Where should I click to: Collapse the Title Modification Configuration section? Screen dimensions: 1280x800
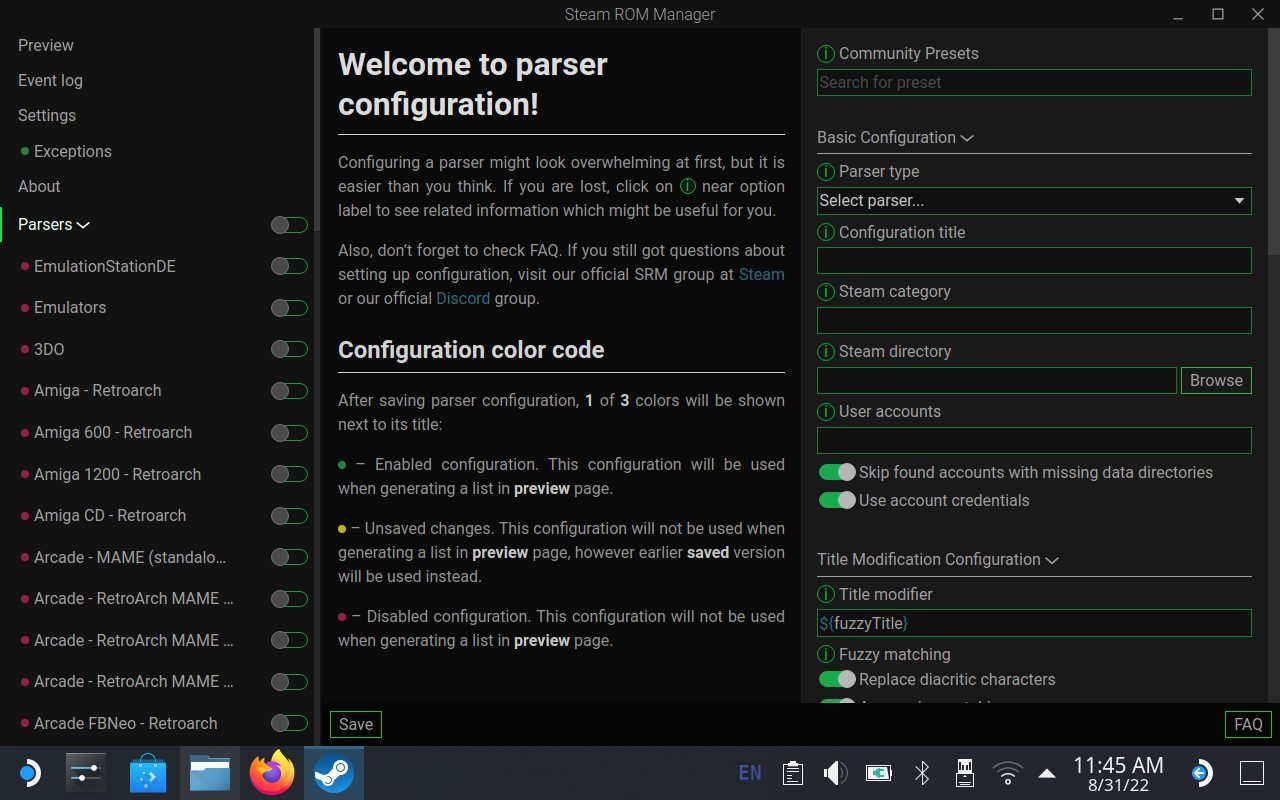point(1051,560)
